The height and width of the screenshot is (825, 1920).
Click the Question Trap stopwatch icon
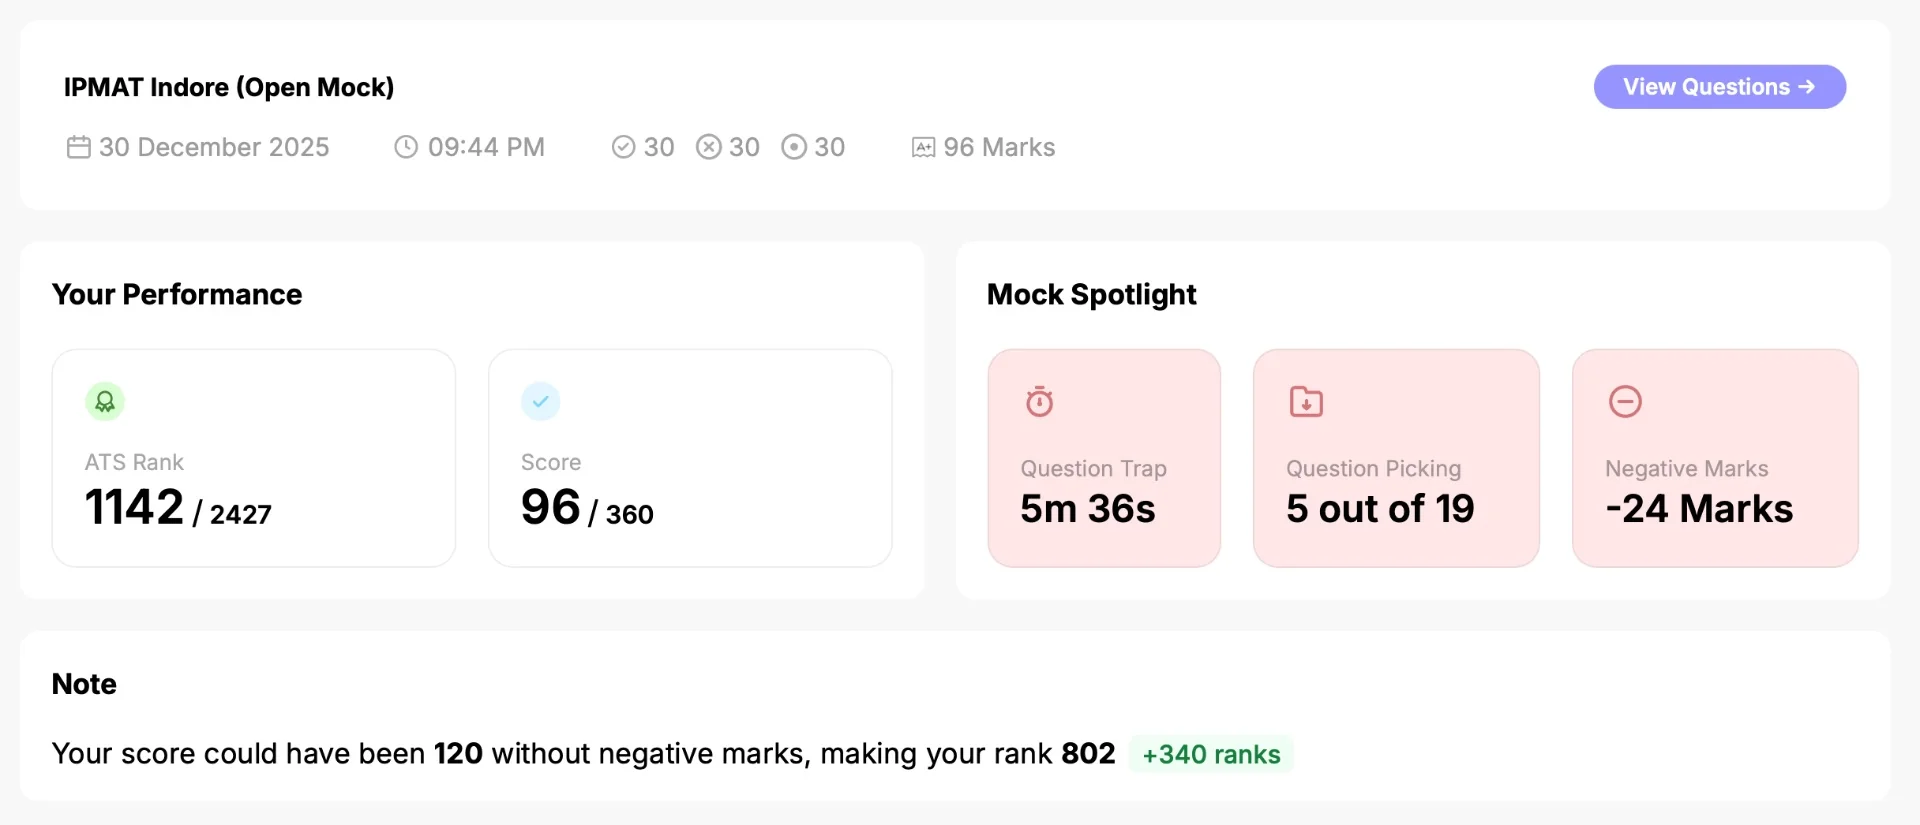pos(1040,401)
